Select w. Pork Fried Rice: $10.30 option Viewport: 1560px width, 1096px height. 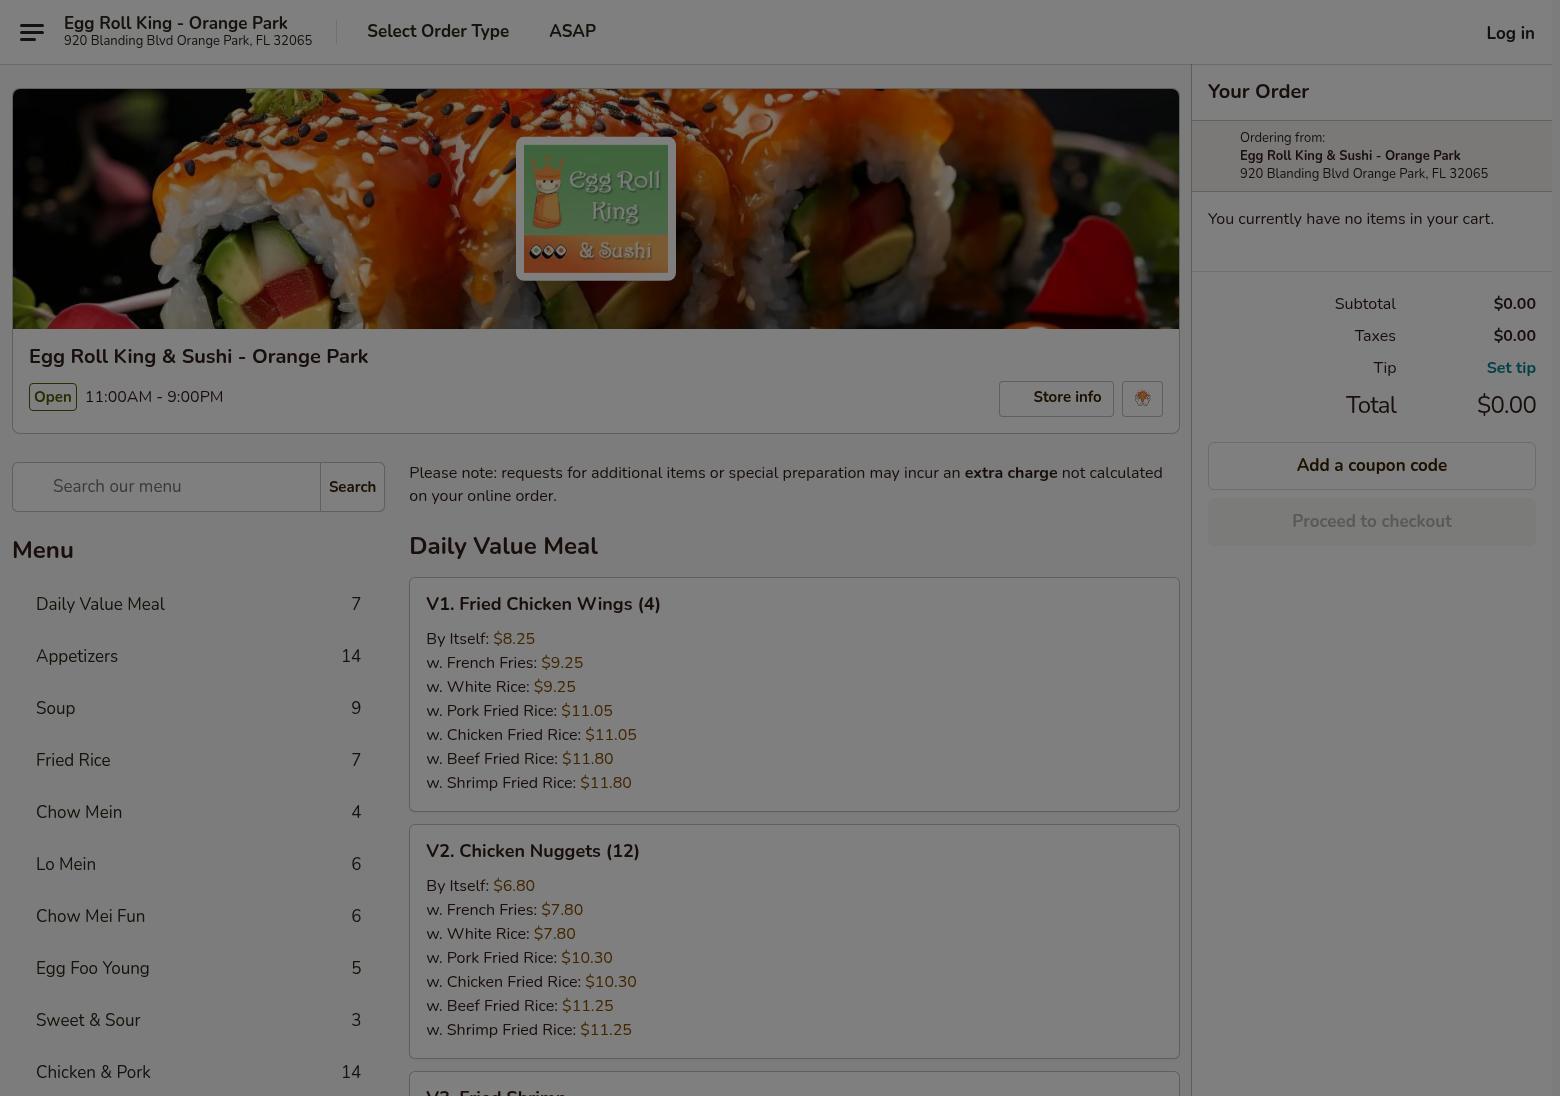pos(519,958)
